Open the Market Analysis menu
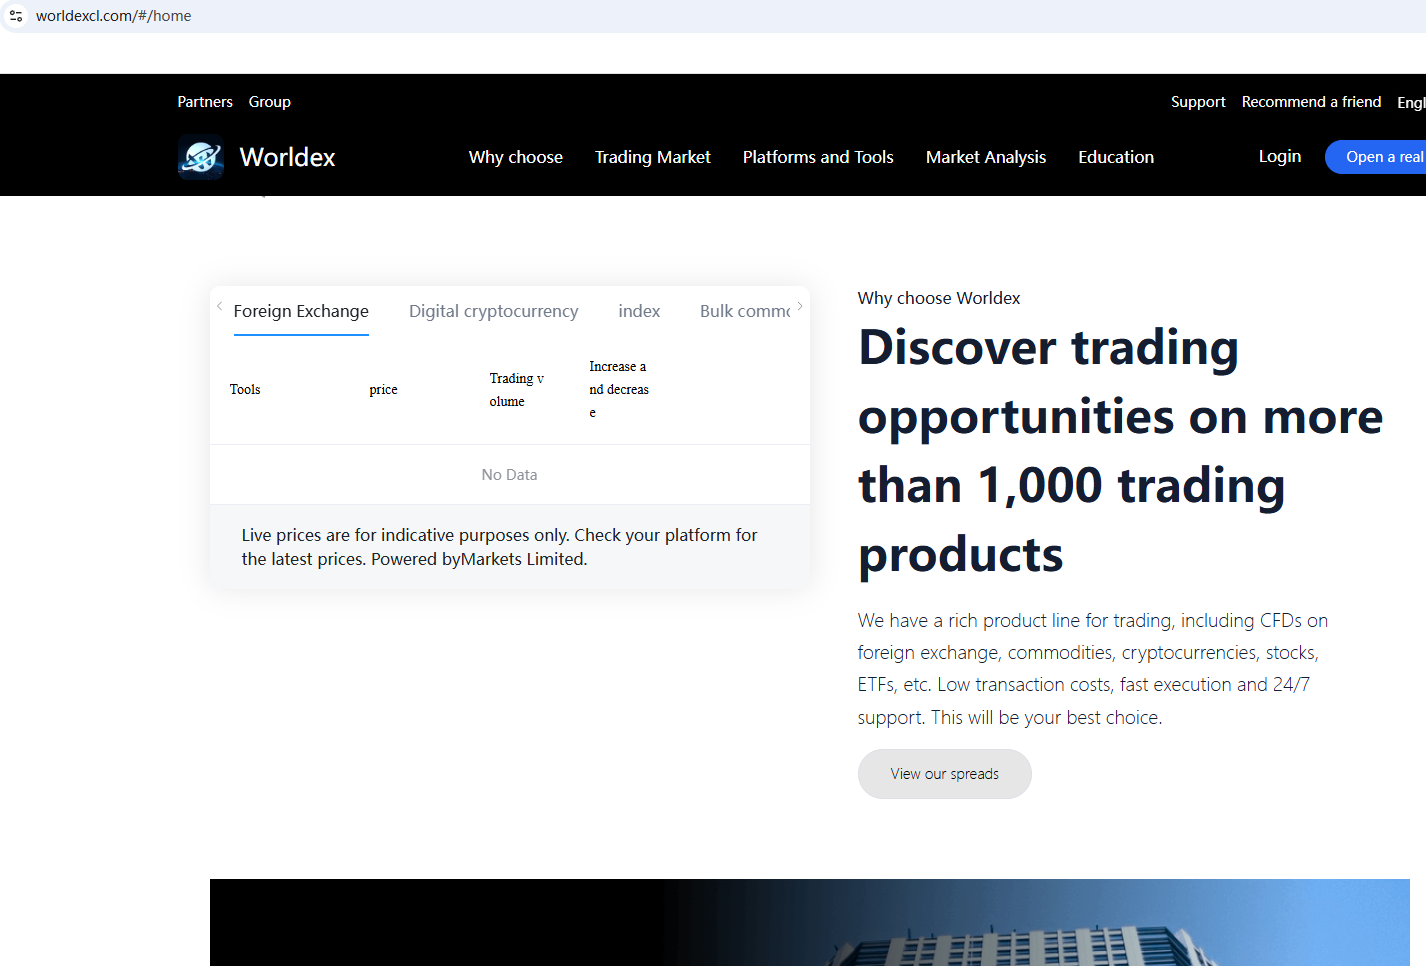The image size is (1426, 966). pos(985,157)
